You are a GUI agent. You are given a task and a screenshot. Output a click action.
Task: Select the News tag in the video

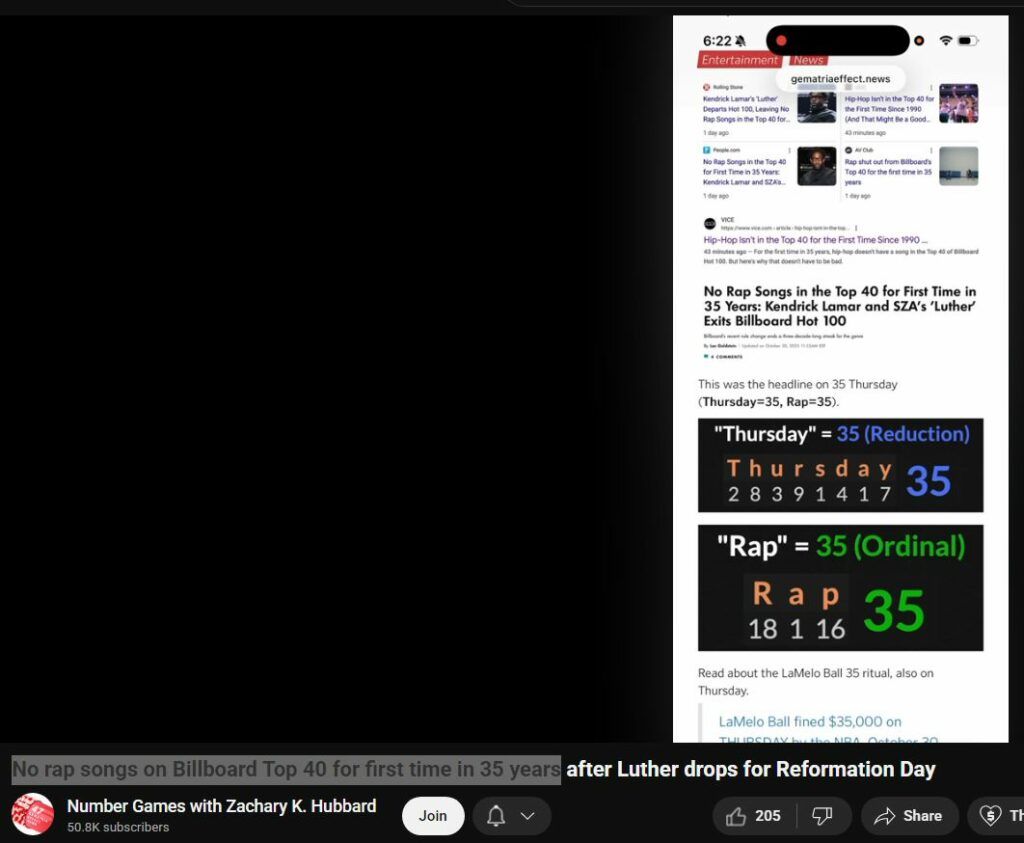[x=808, y=60]
